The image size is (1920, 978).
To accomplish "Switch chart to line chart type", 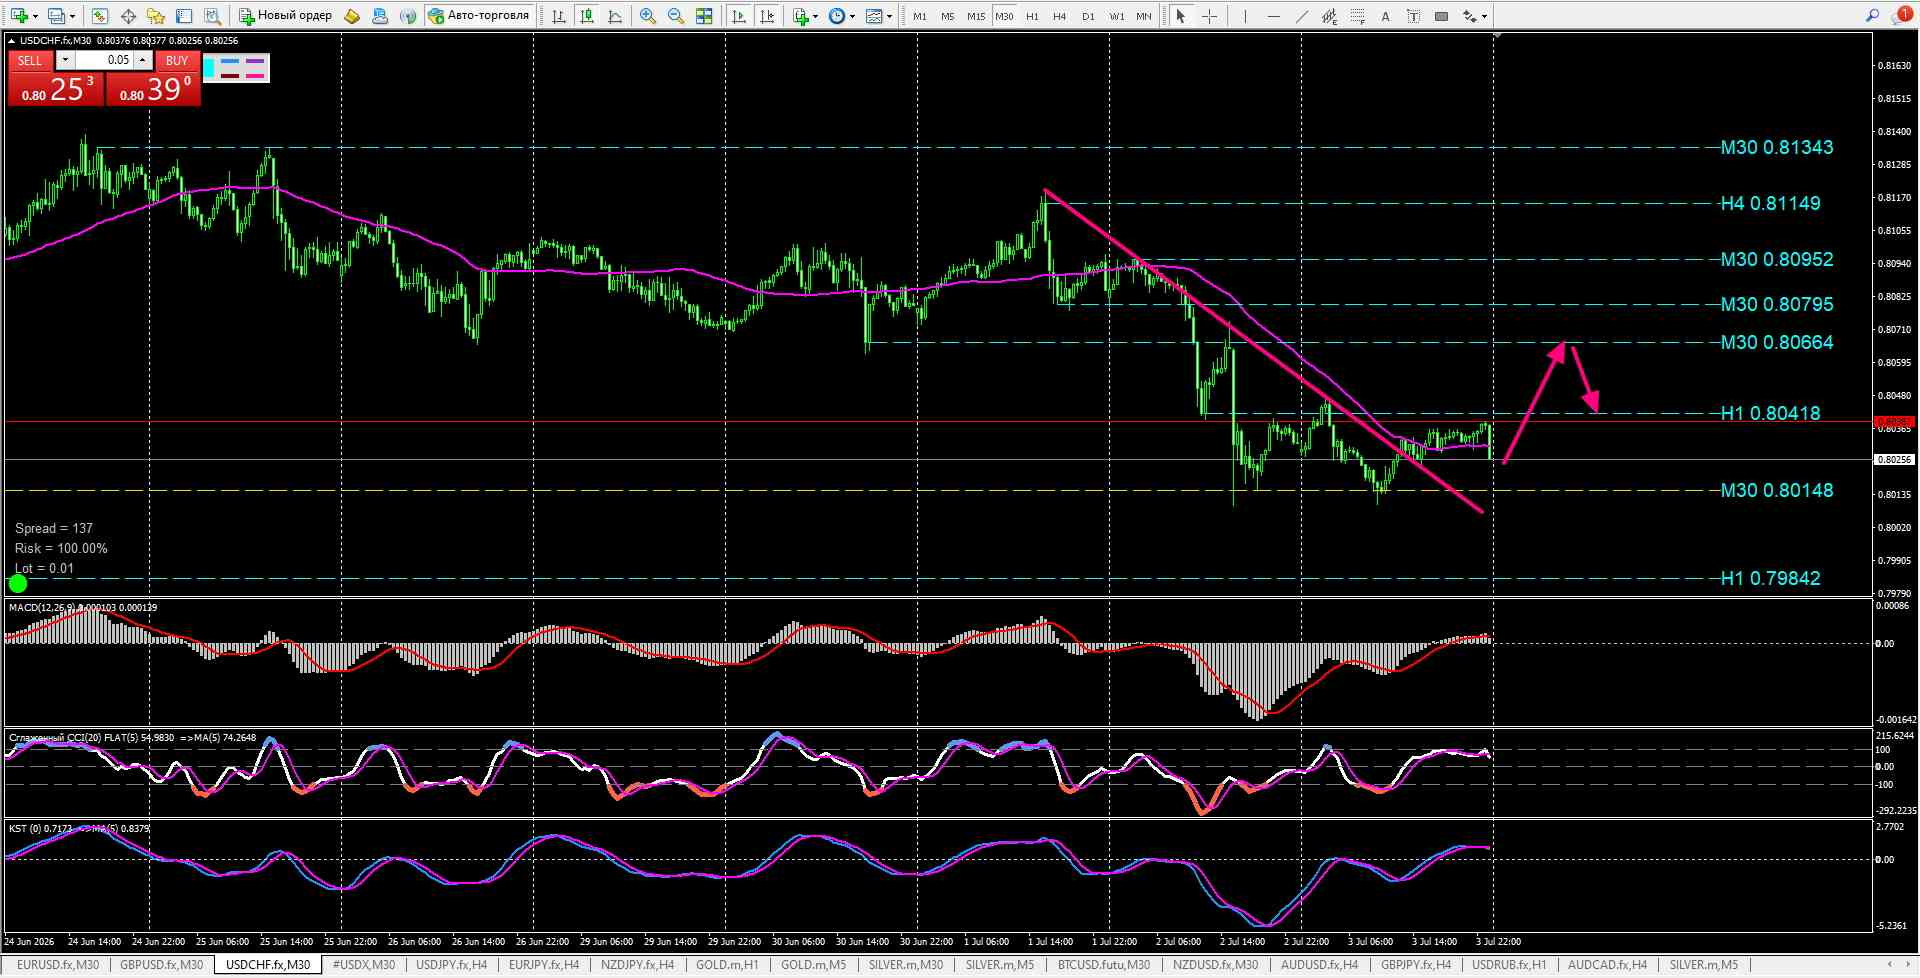I will click(615, 16).
